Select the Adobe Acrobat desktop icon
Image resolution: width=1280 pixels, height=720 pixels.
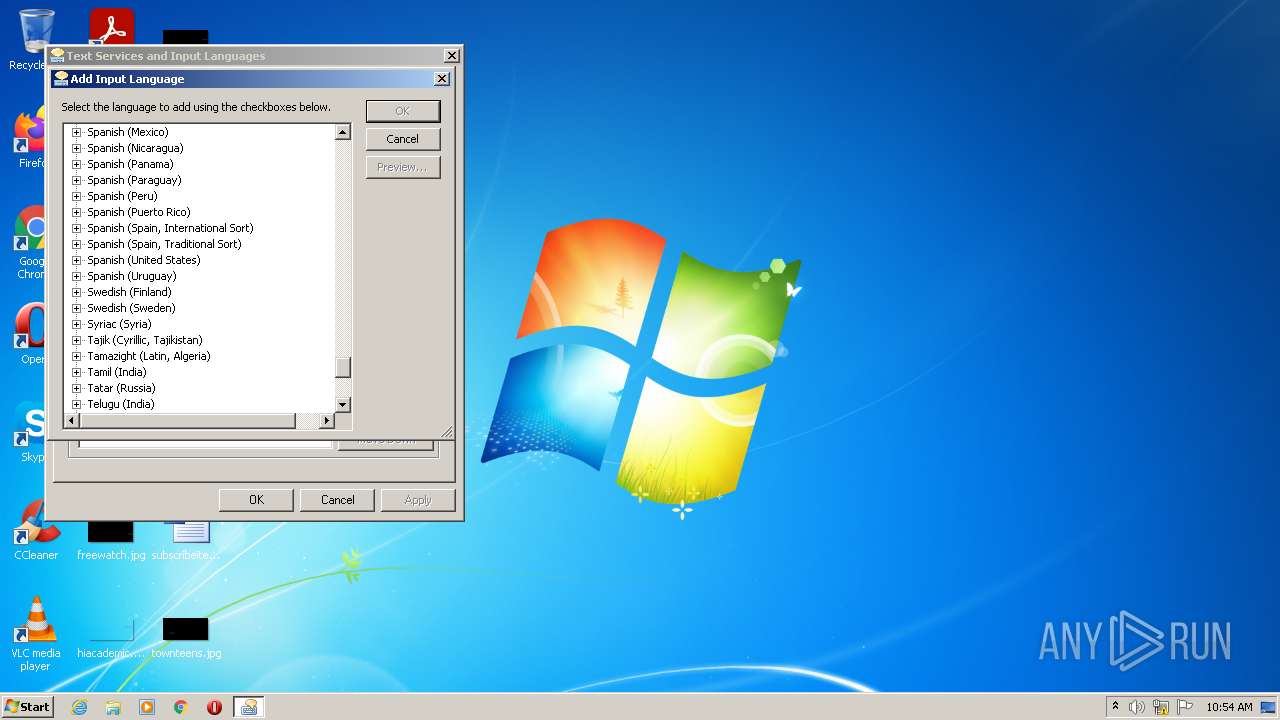111,27
